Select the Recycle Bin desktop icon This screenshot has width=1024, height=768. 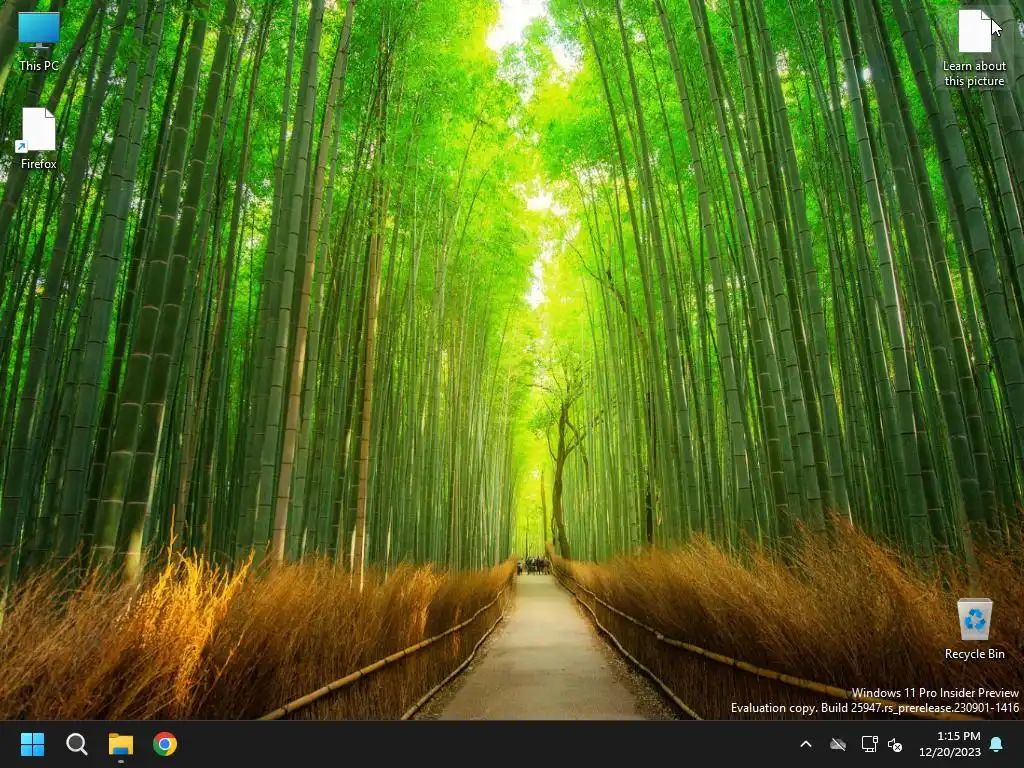tap(974, 629)
